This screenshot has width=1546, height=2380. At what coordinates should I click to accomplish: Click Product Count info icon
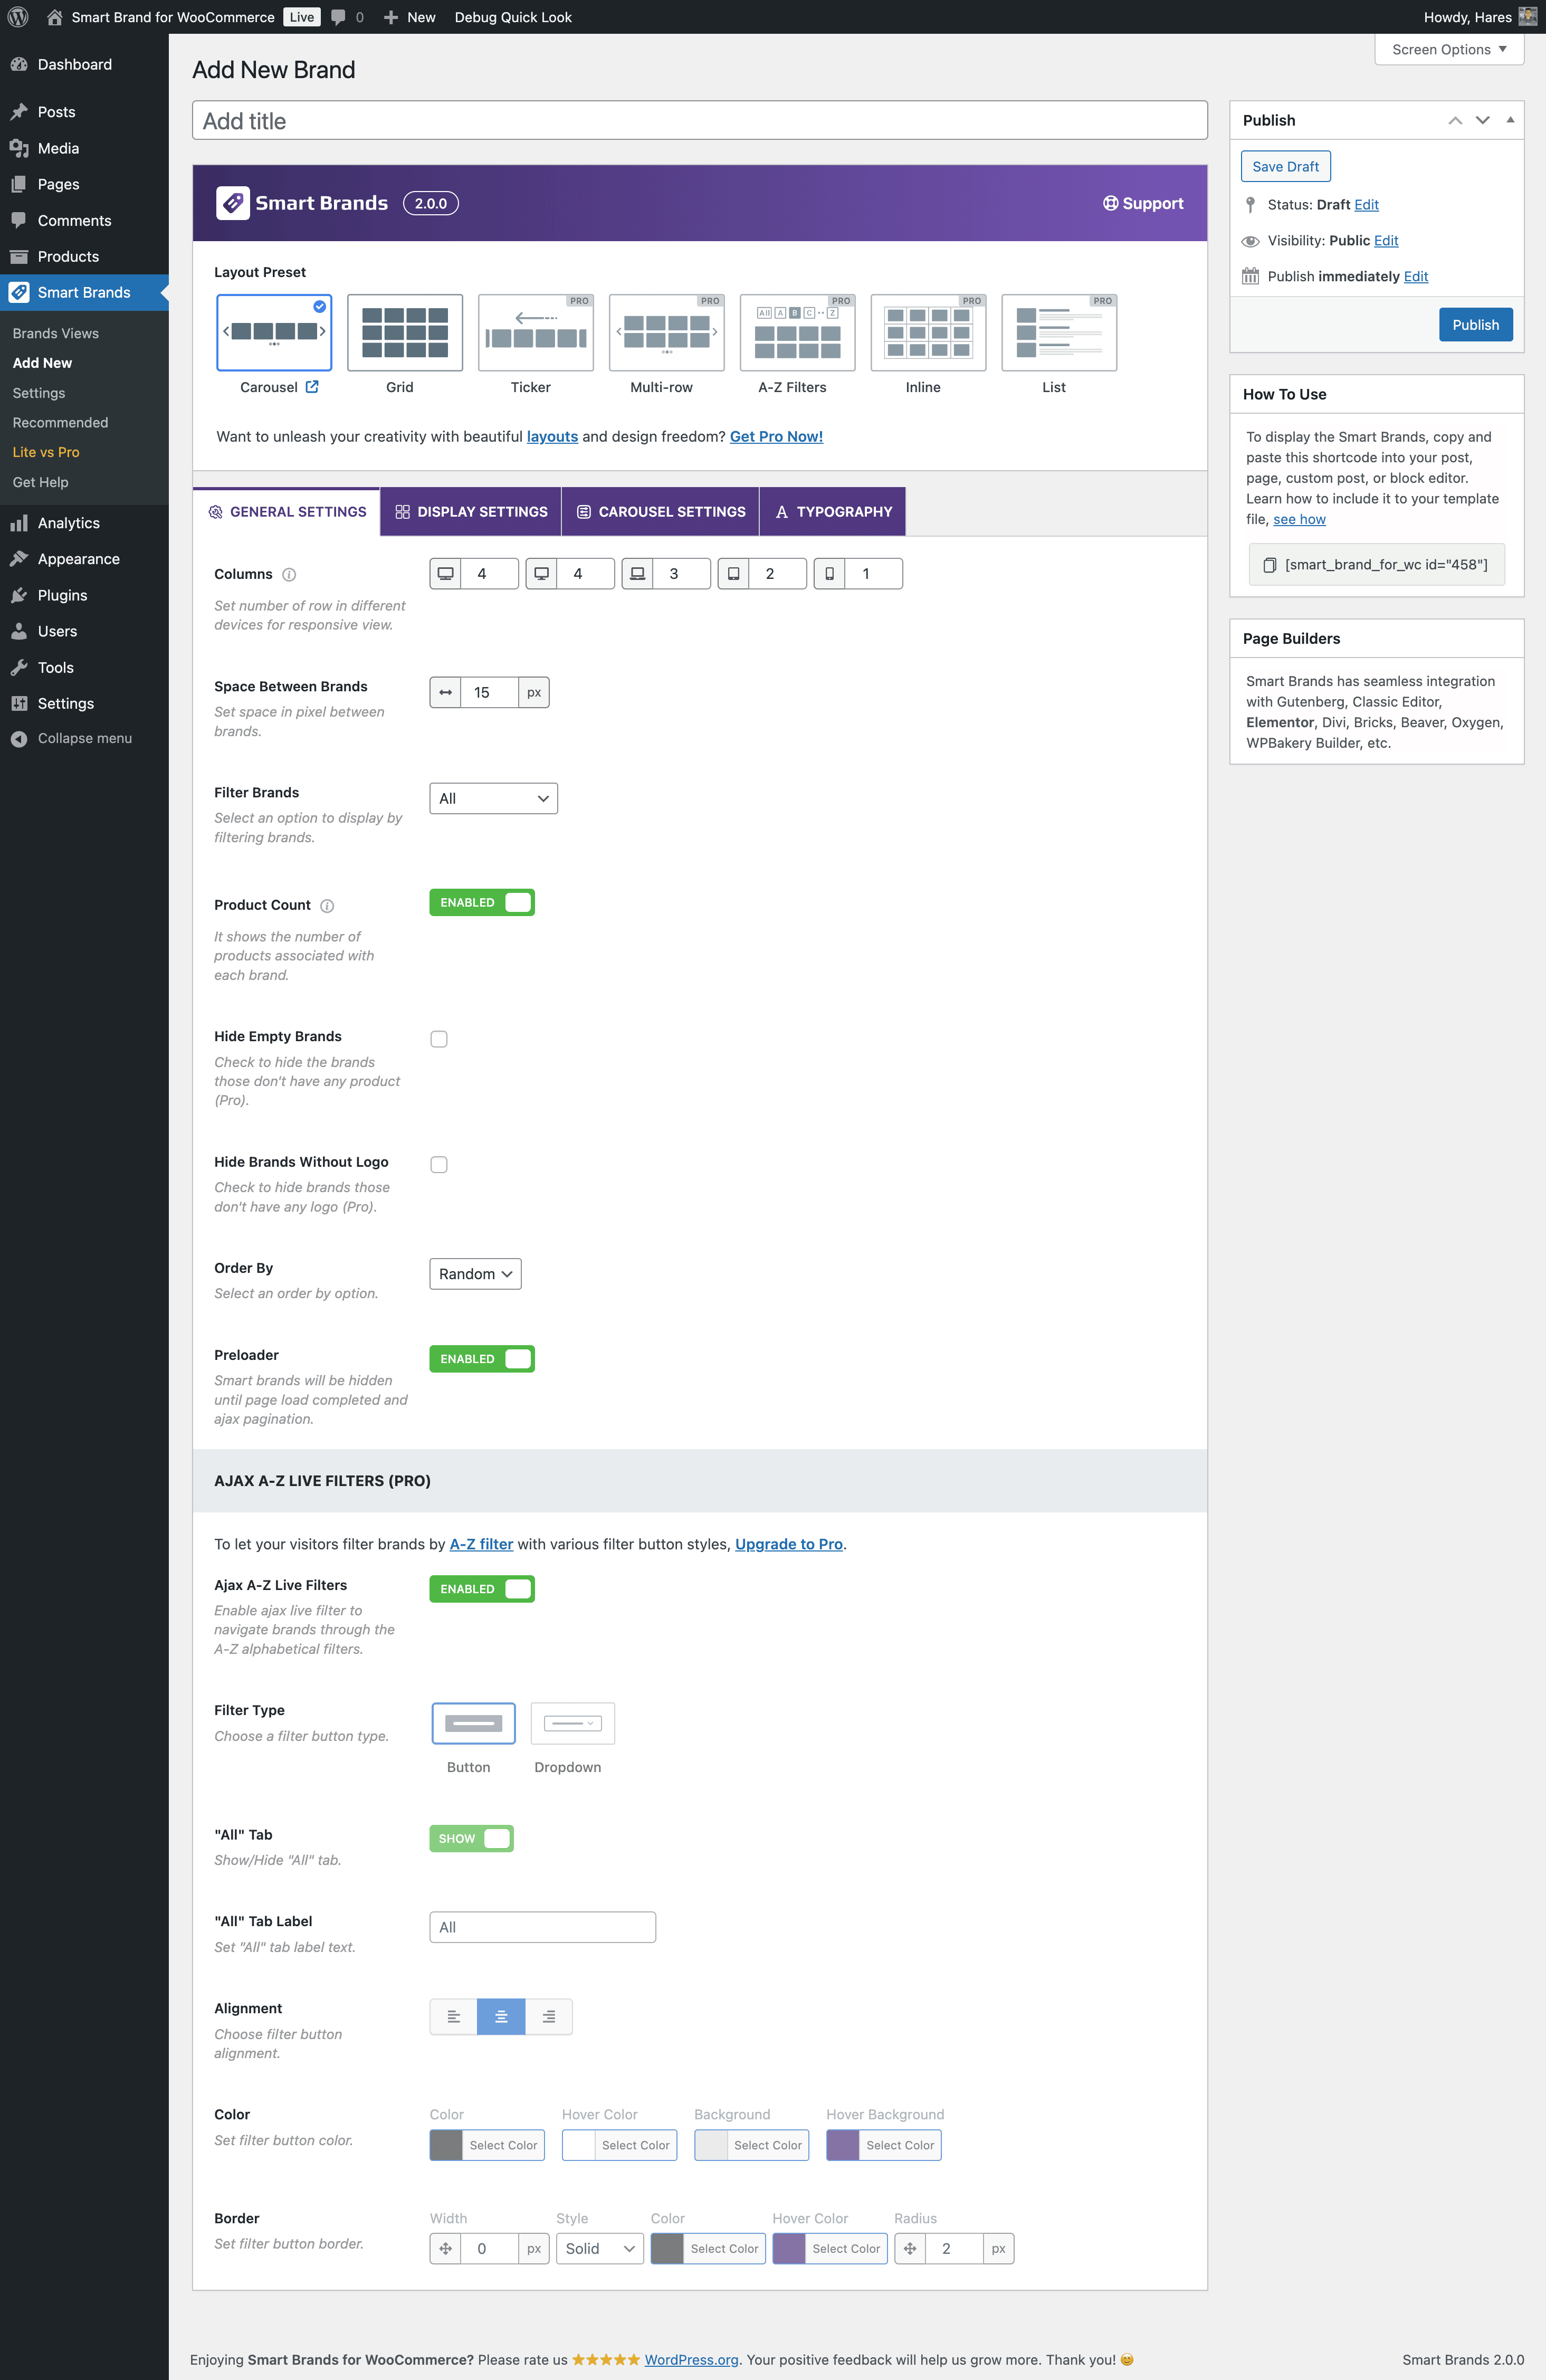pos(327,906)
